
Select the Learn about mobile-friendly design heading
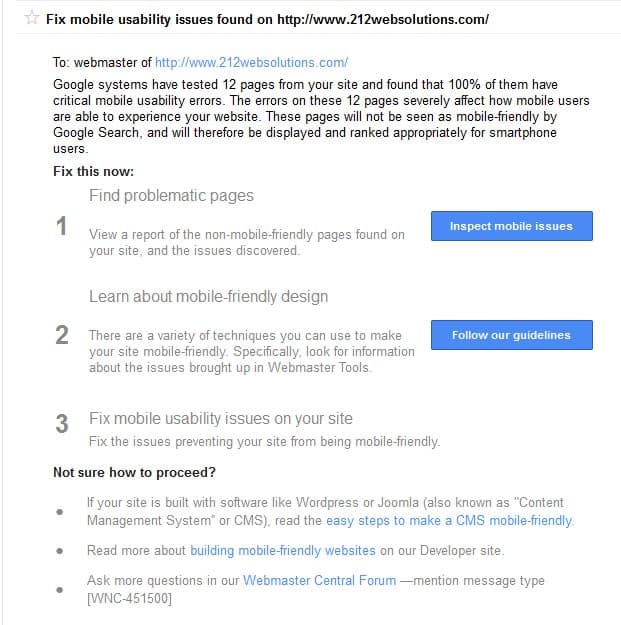click(x=208, y=297)
